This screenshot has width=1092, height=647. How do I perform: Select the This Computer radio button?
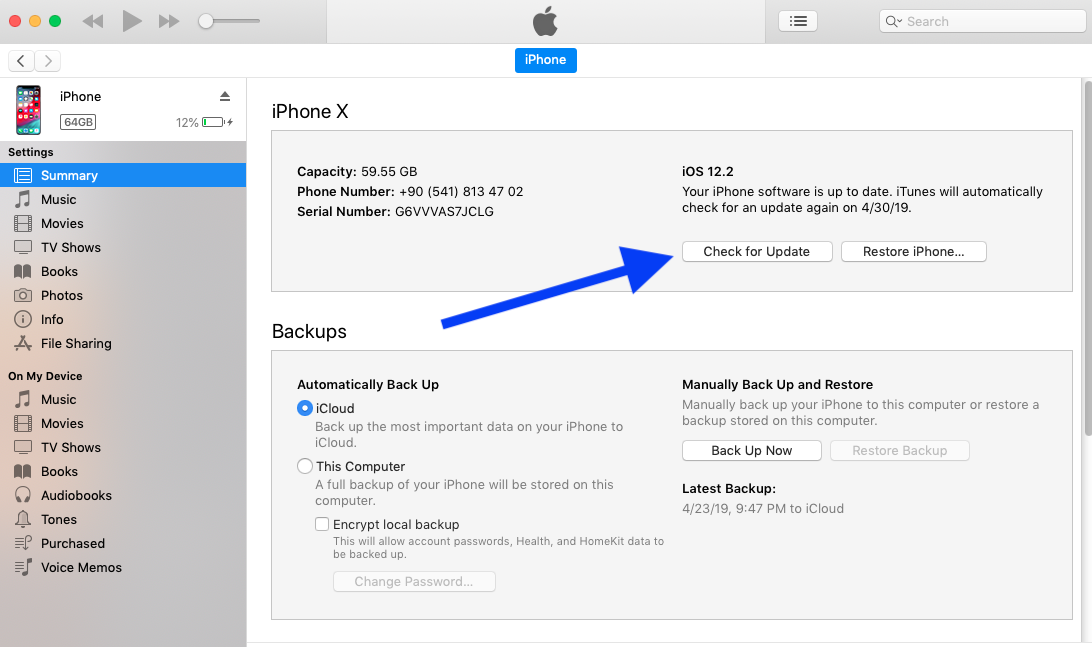[304, 466]
